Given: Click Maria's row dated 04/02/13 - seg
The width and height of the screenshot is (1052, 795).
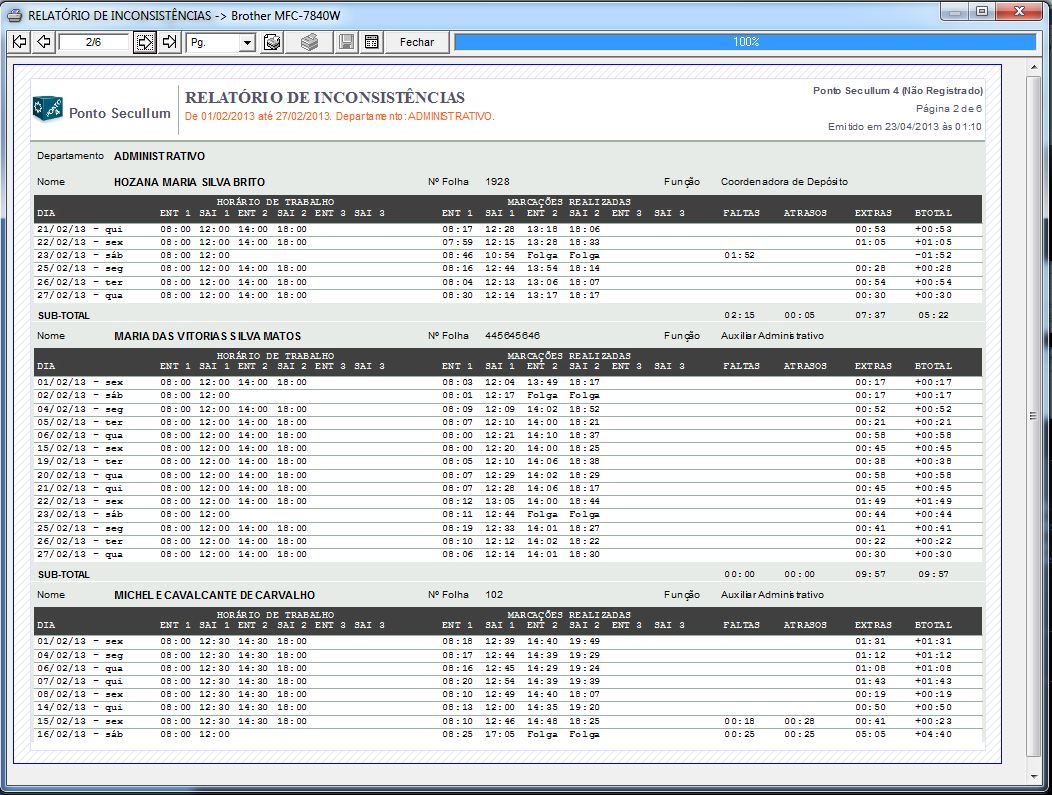Looking at the screenshot, I should point(508,409).
